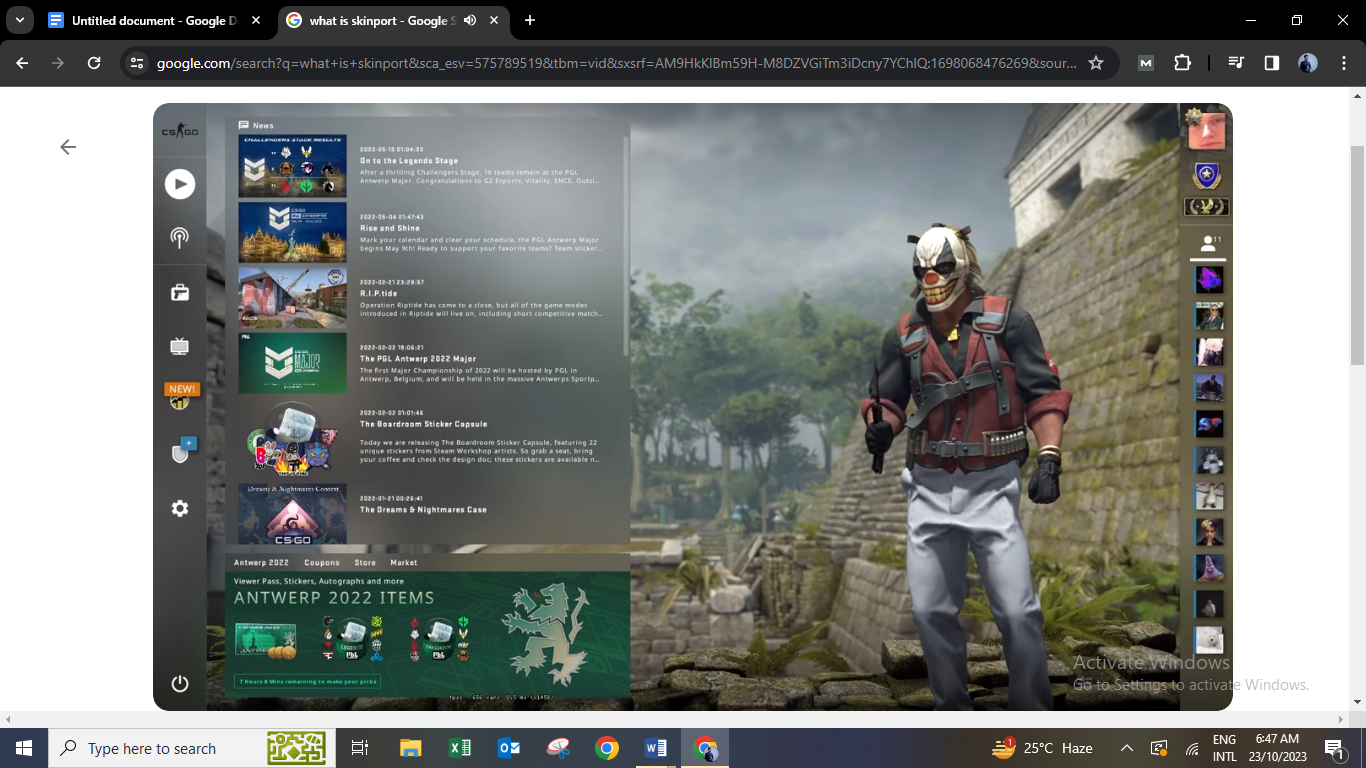Click the news panel scrollbar

627,245
